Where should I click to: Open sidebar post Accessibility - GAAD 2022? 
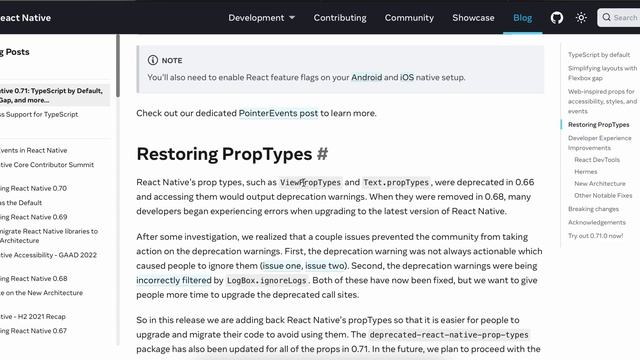[48, 255]
